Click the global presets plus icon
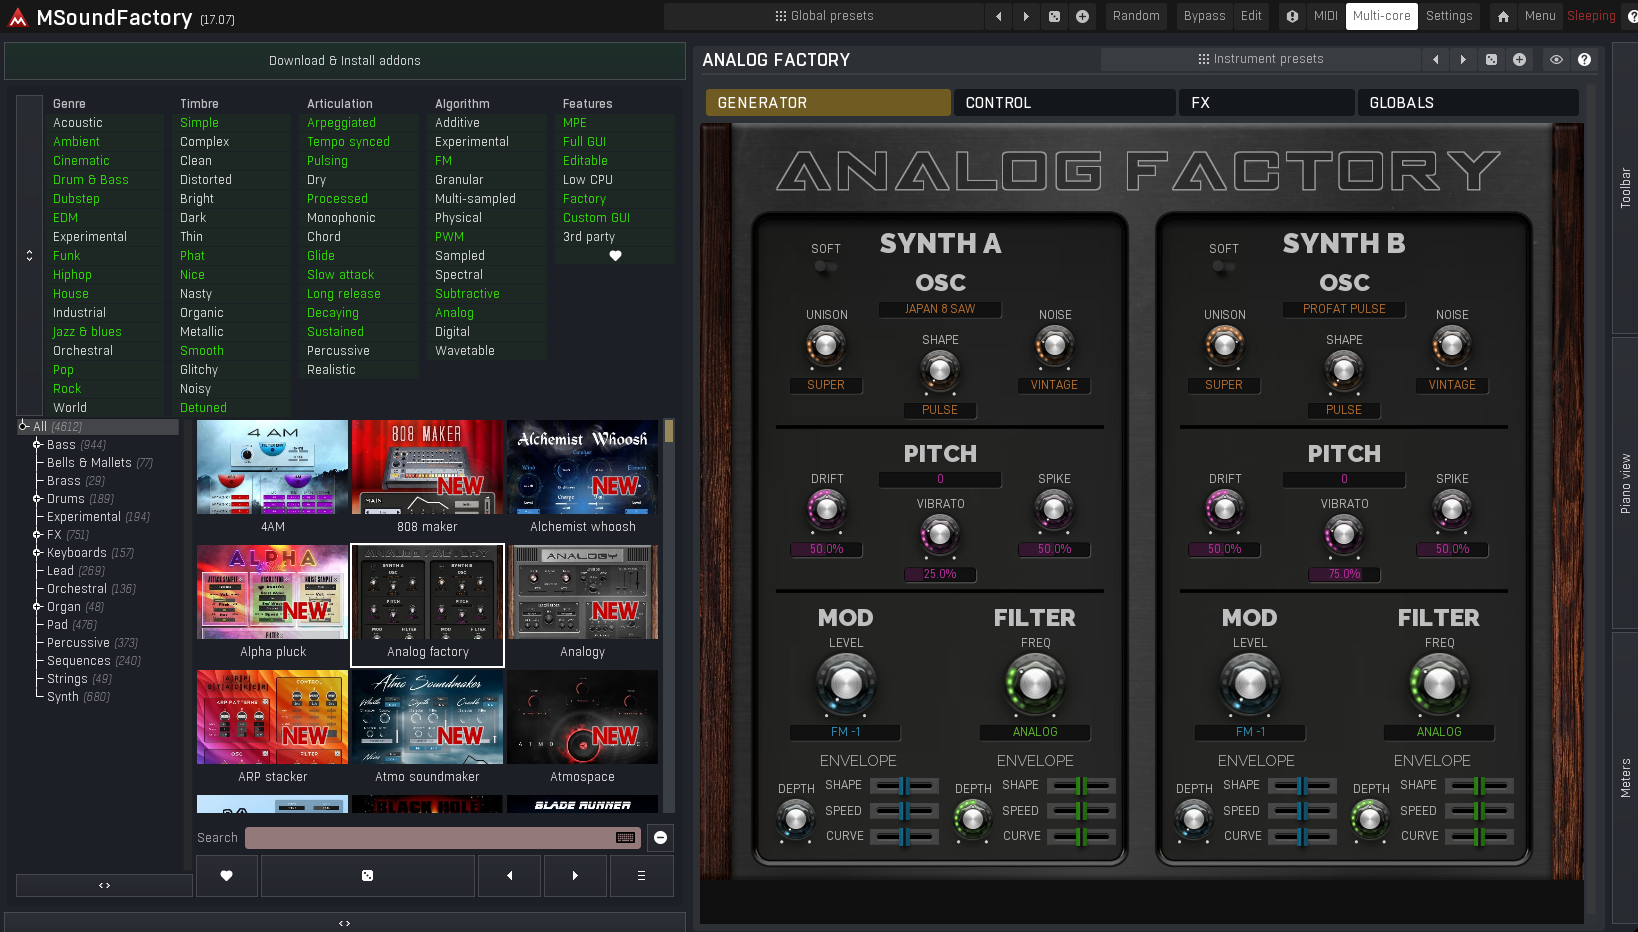1638x932 pixels. point(1082,16)
